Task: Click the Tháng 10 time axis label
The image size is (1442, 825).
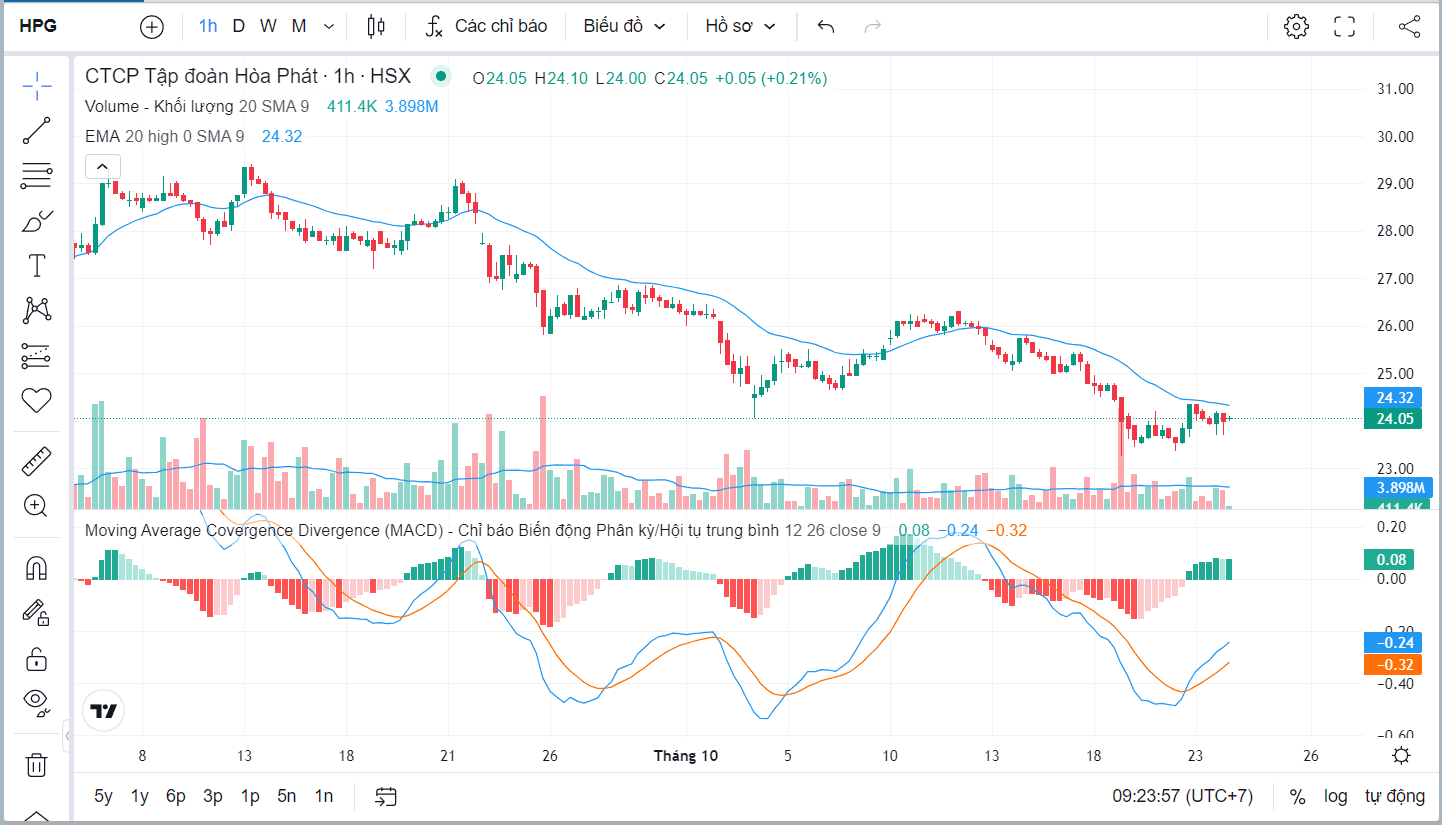Action: pyautogui.click(x=686, y=756)
